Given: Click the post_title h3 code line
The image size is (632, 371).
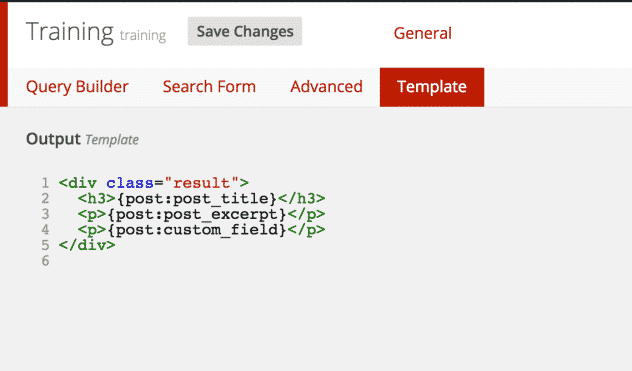Looking at the screenshot, I should (201, 198).
